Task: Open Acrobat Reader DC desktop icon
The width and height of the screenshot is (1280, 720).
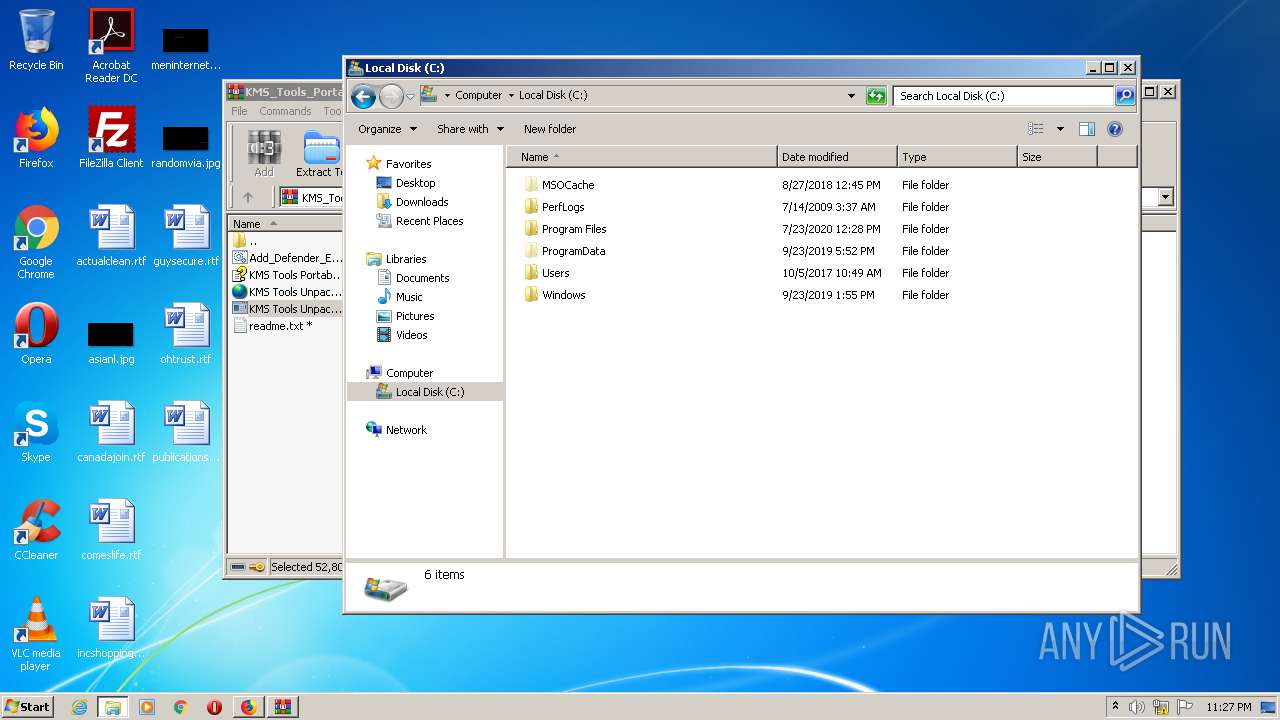Action: point(111,46)
